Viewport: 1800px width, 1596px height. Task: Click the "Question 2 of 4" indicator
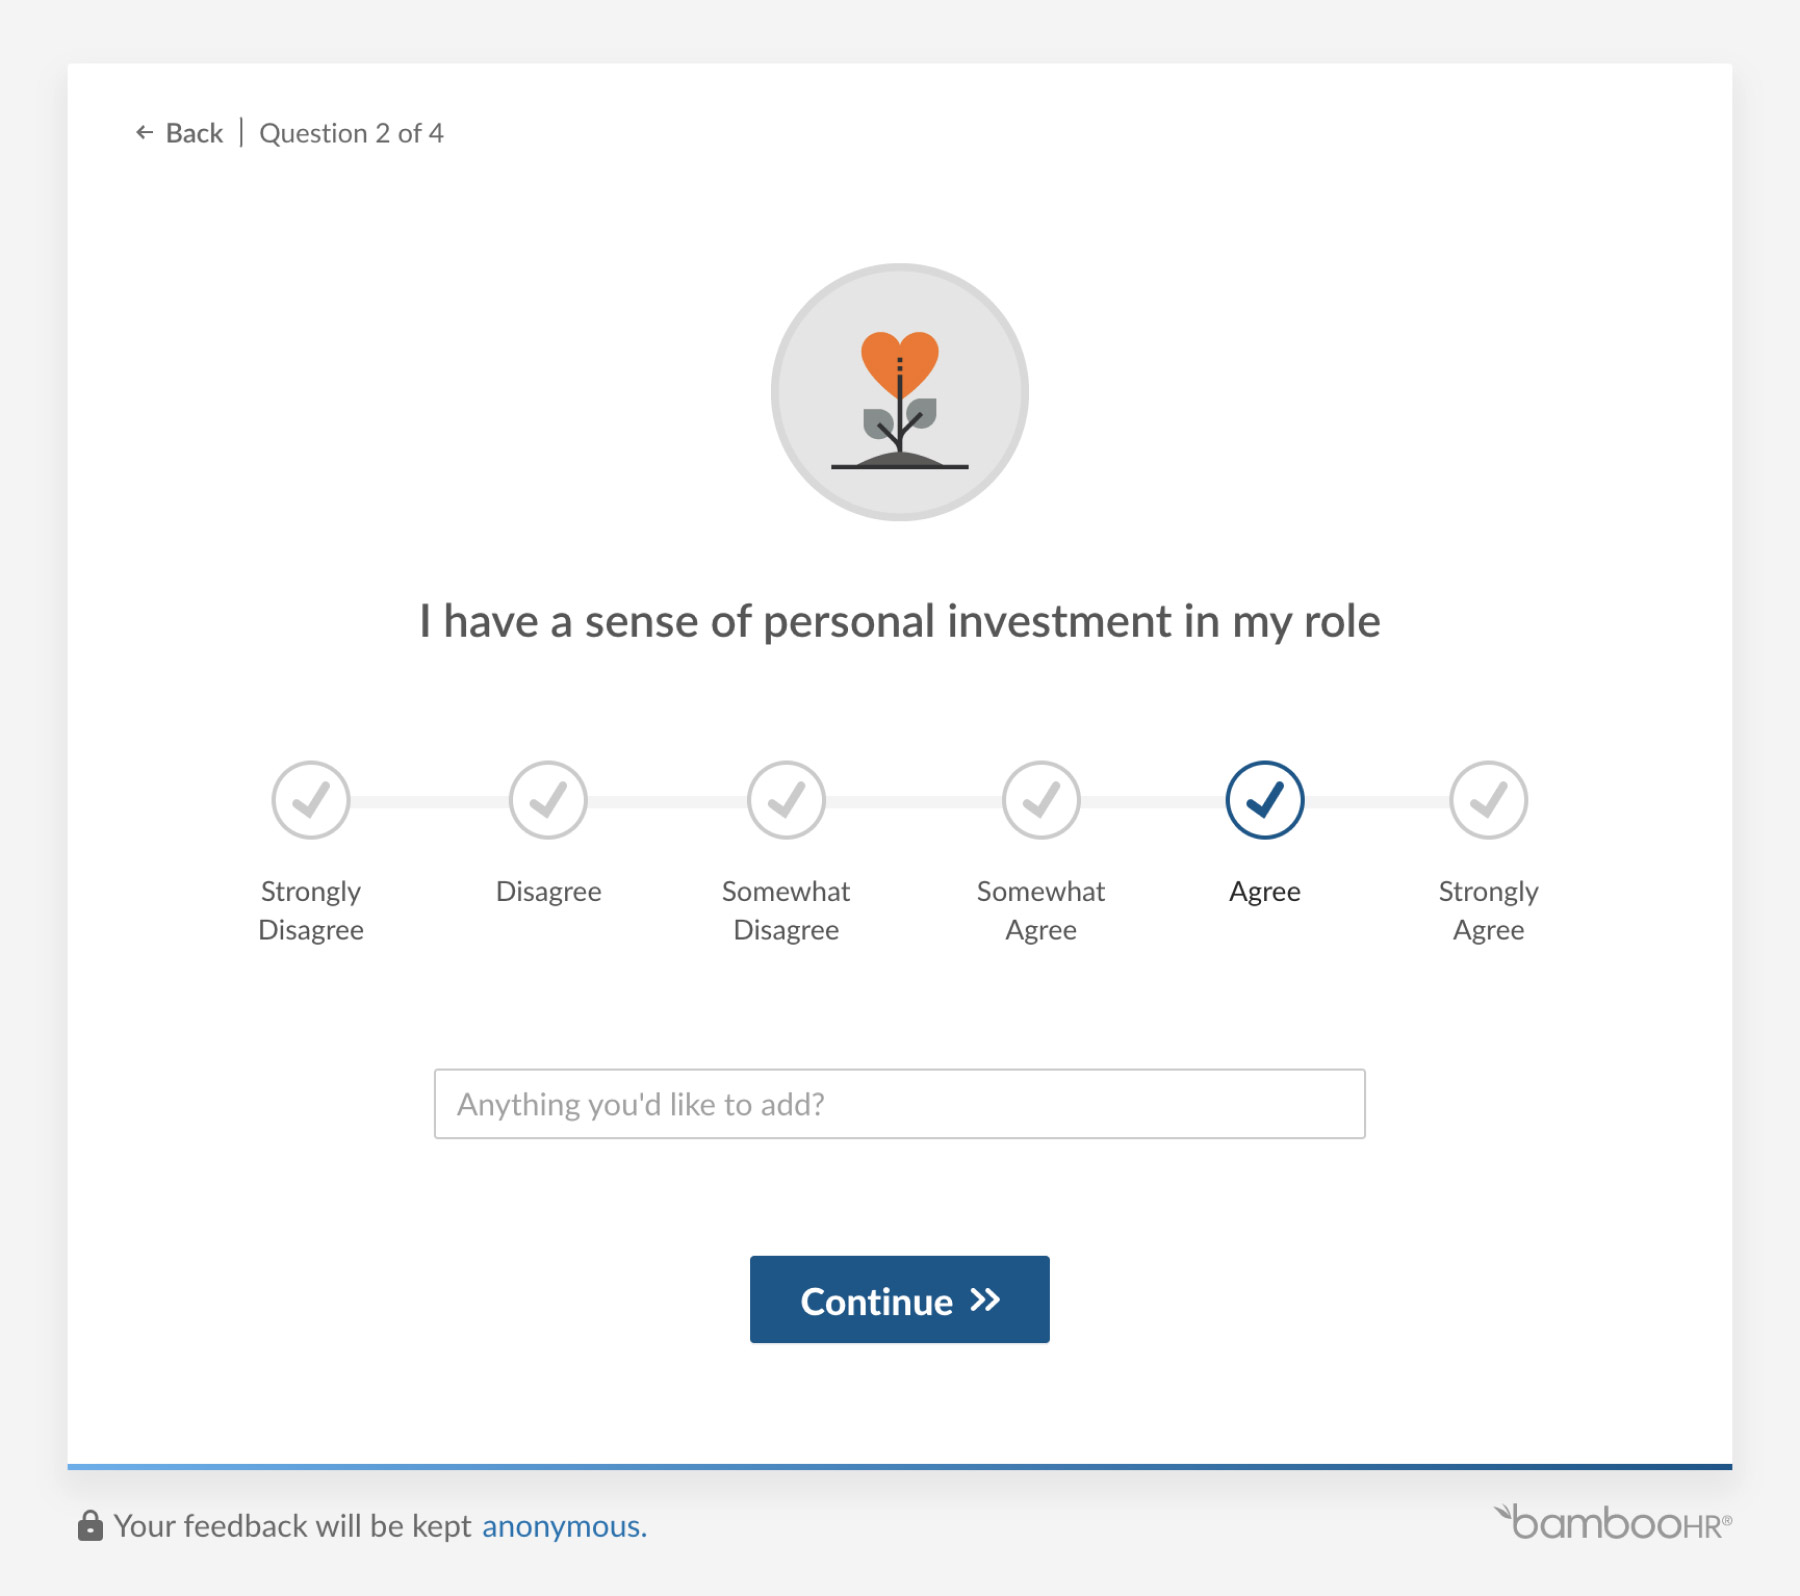tap(351, 133)
